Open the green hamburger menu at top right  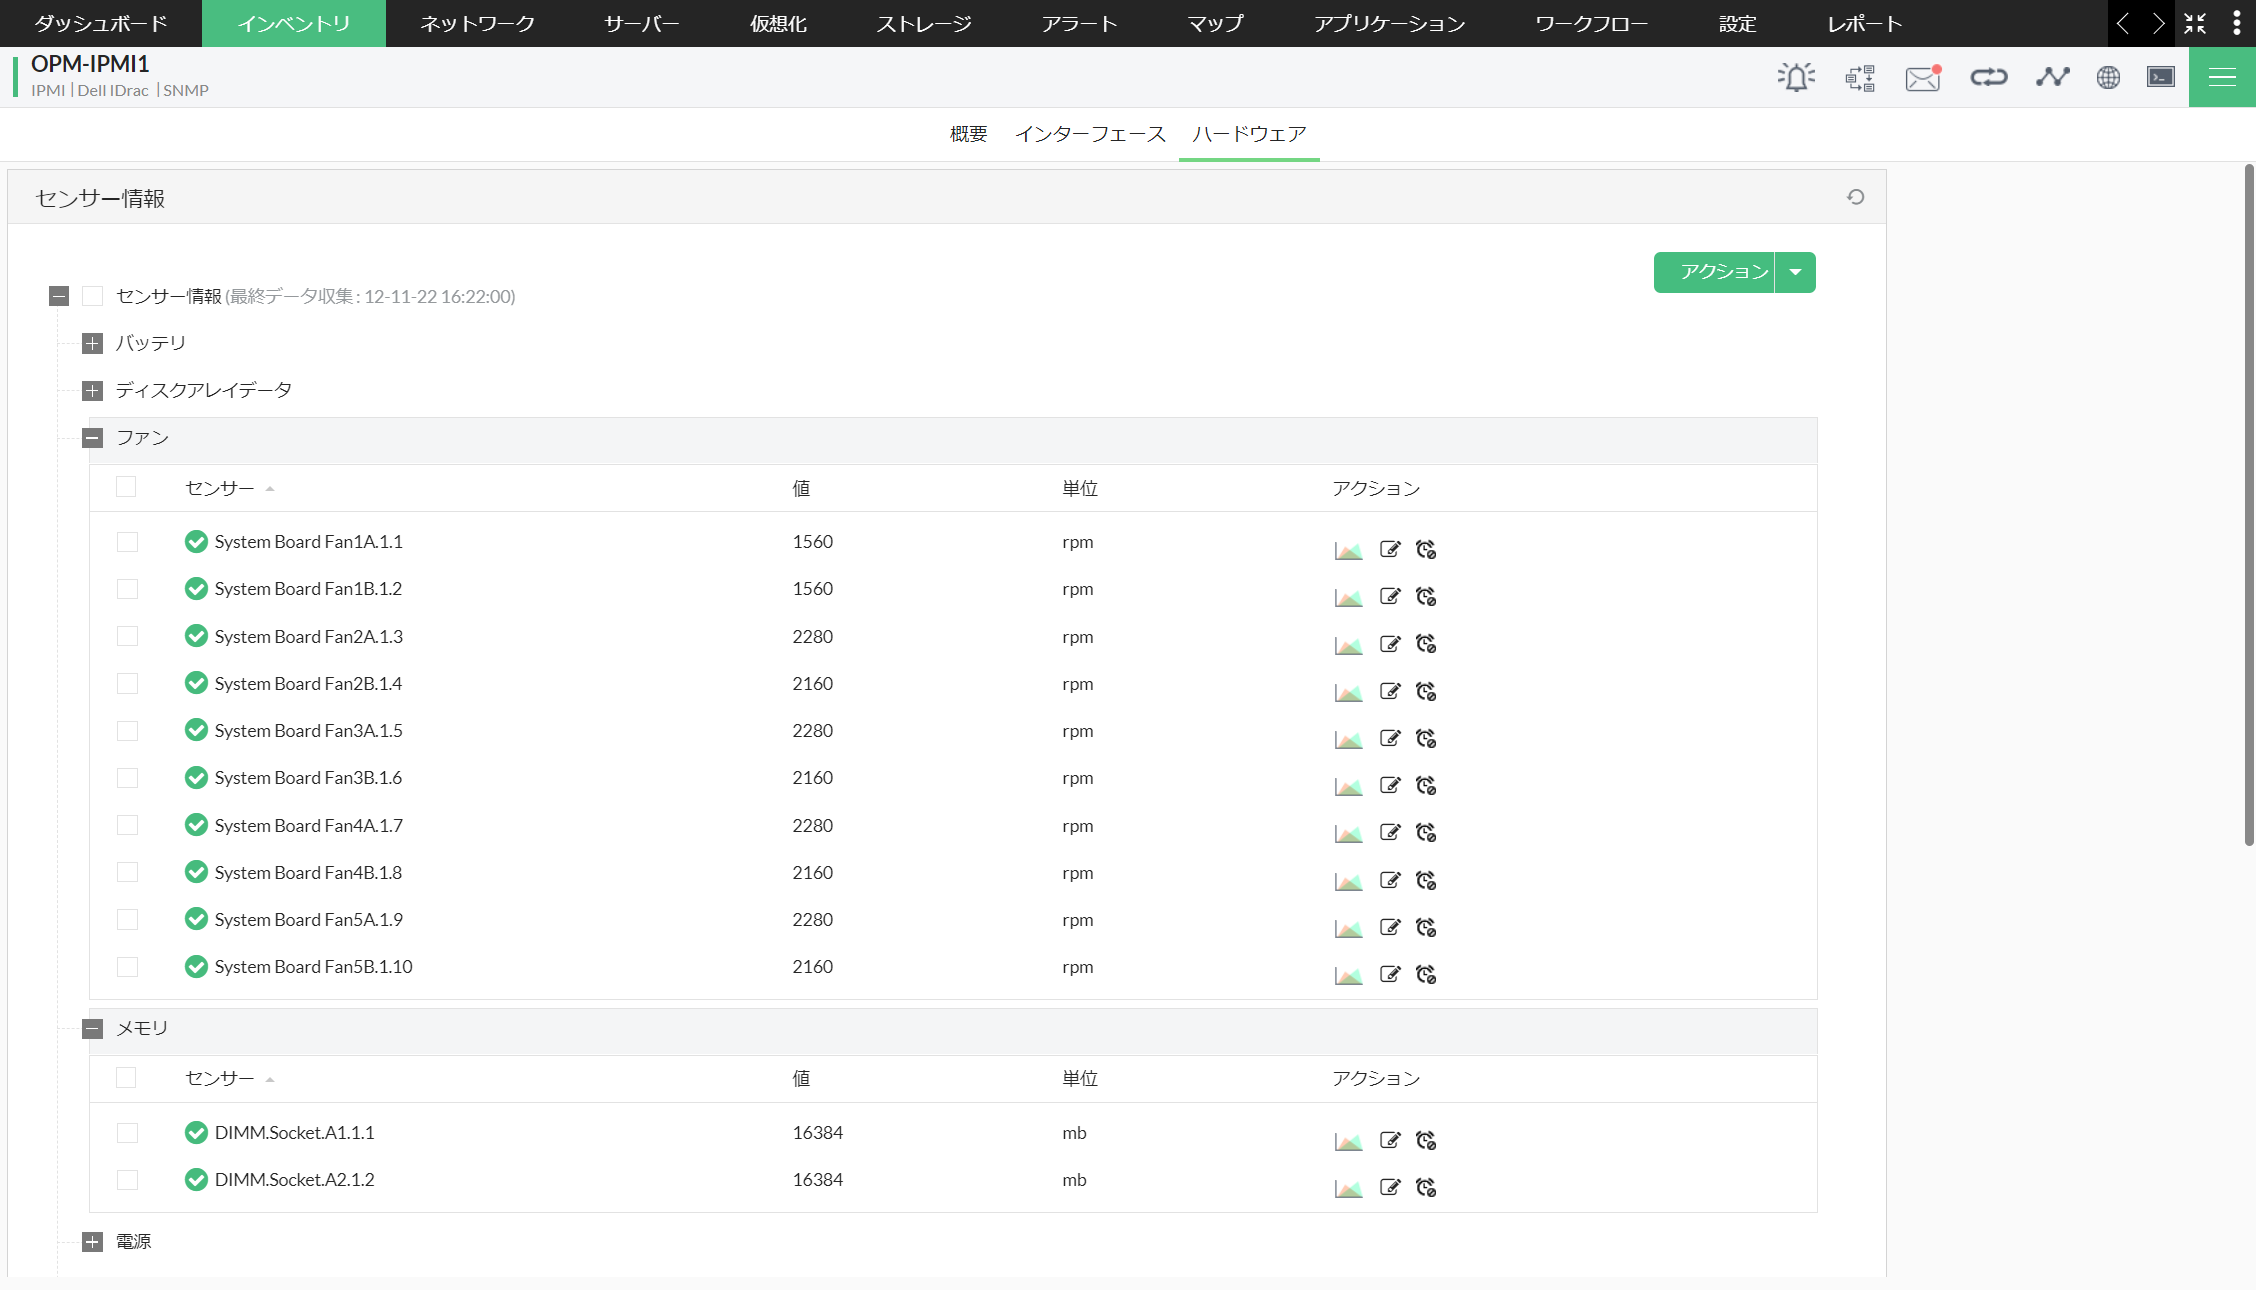[x=2221, y=77]
